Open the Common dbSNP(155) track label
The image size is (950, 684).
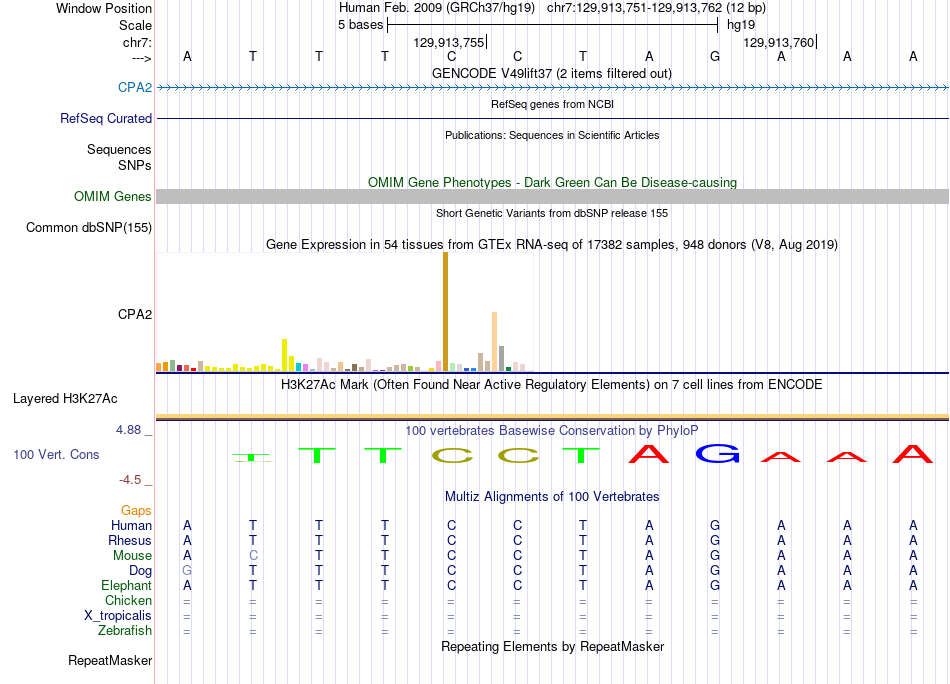coord(88,227)
